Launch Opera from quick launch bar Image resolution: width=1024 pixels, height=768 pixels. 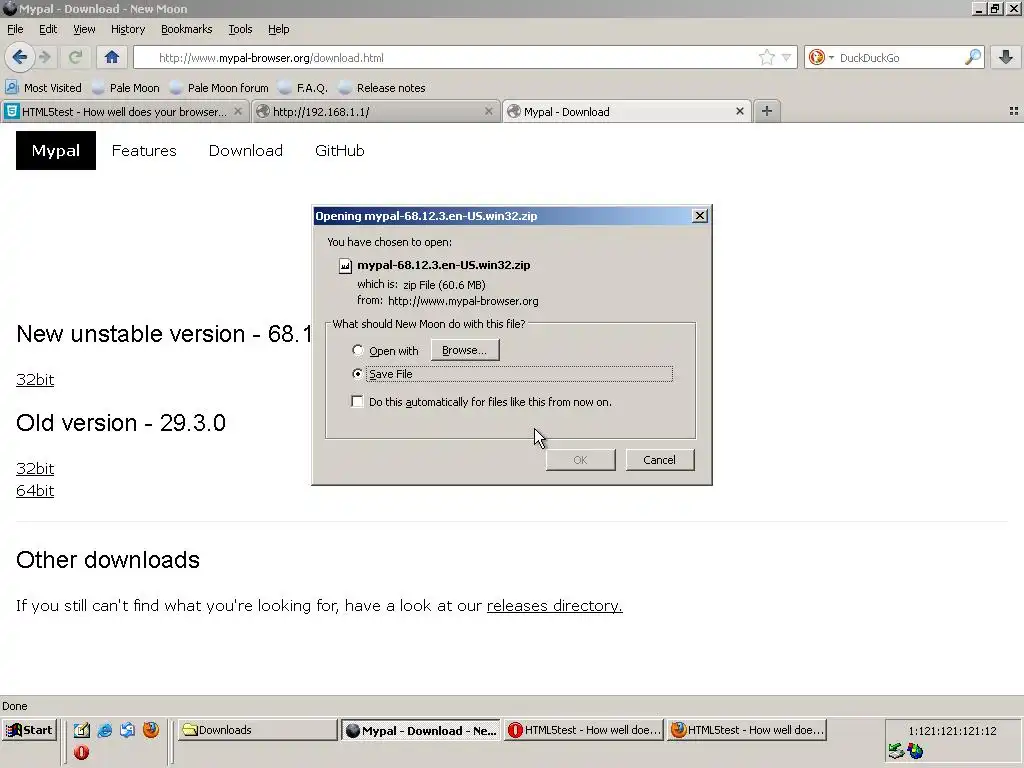click(x=82, y=753)
